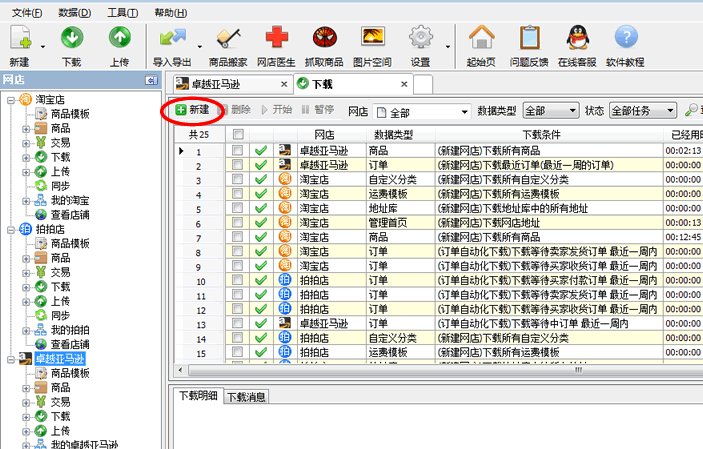
Task: Launch the 网店医生 red cross icon
Action: pos(277,38)
